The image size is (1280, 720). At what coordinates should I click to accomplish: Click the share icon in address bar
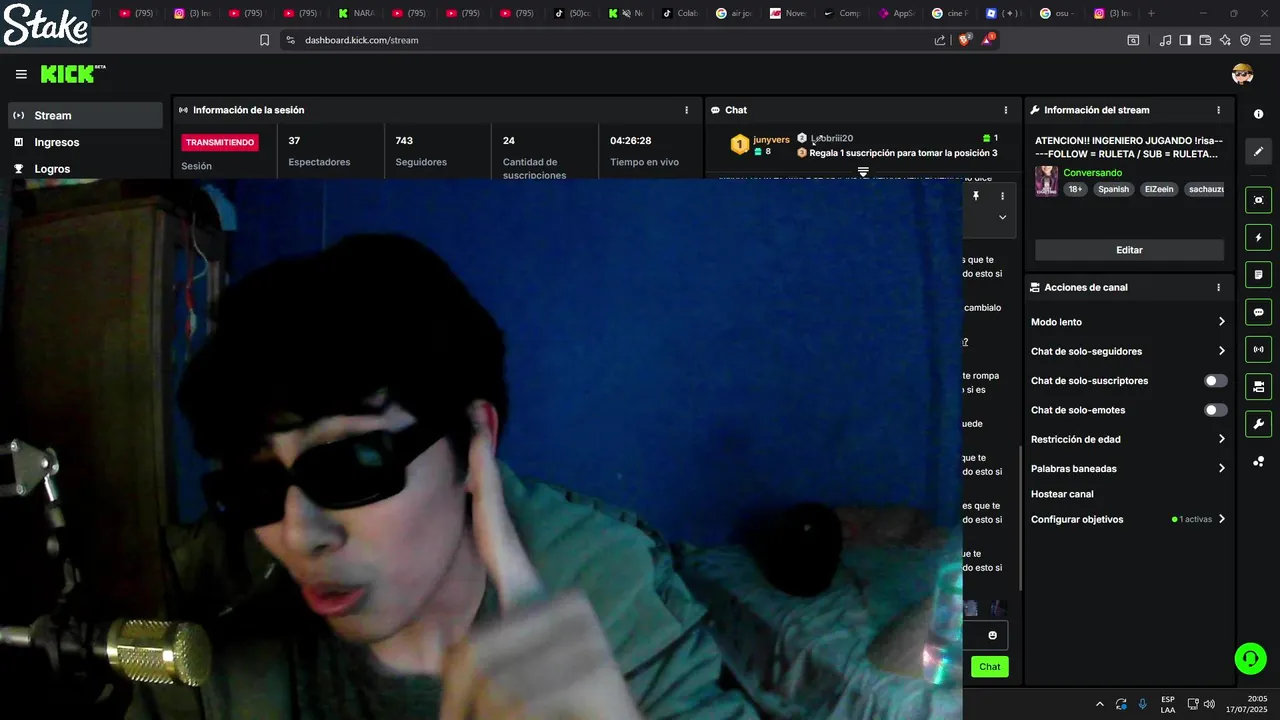940,40
